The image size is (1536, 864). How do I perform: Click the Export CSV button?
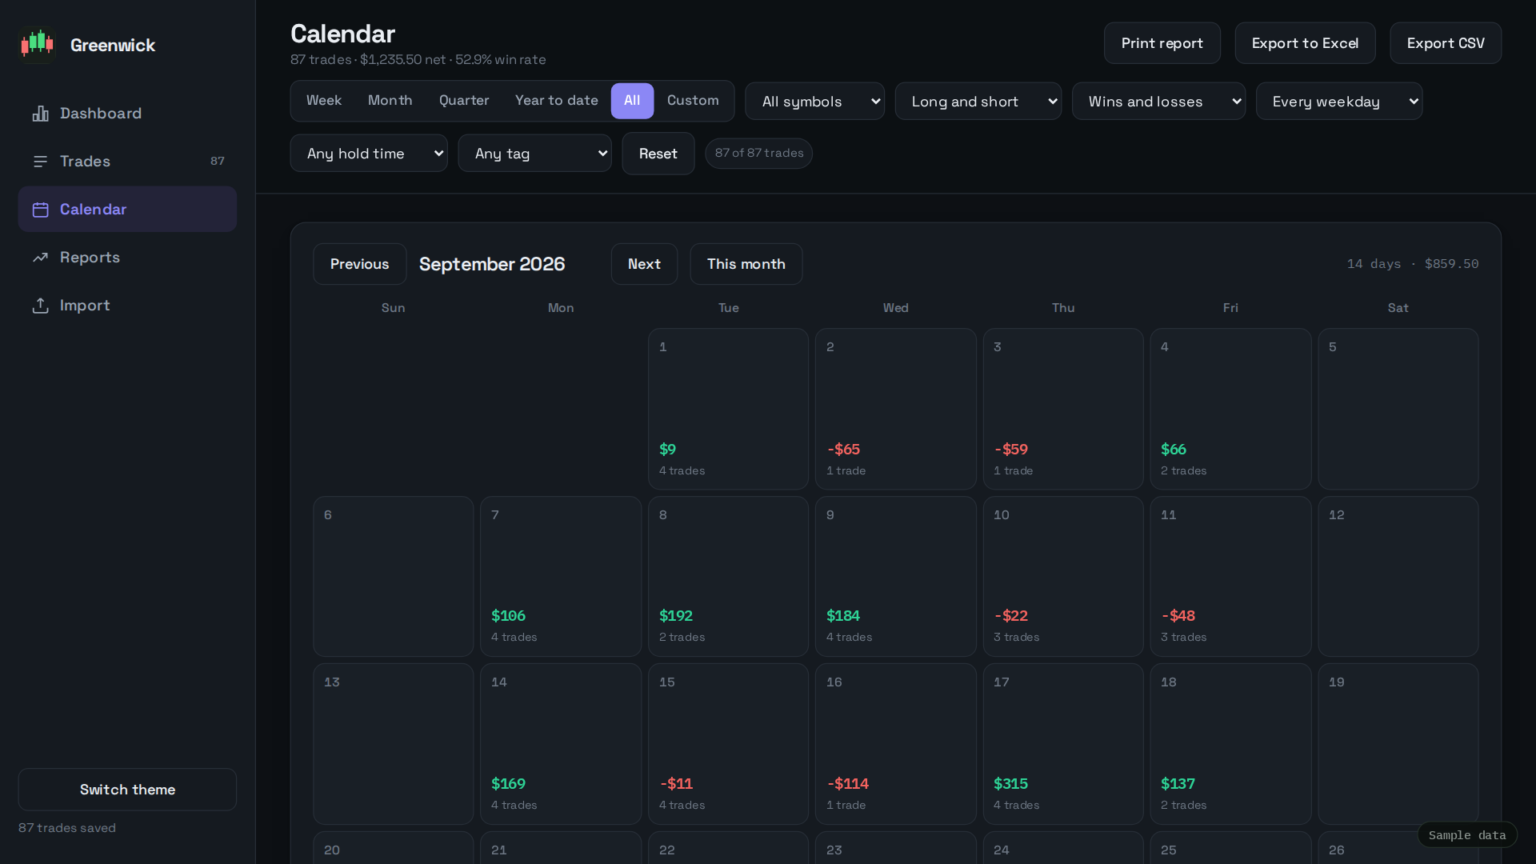[x=1445, y=43]
